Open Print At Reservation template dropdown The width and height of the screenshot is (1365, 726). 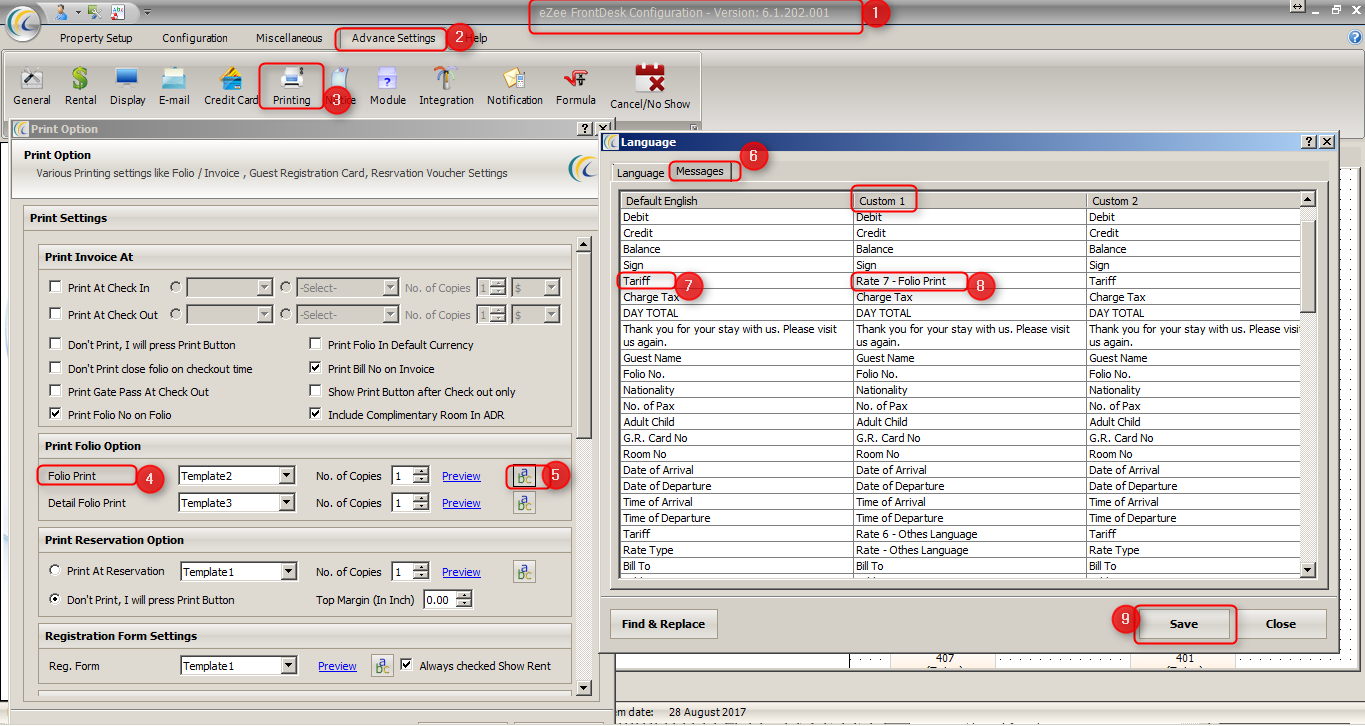click(x=288, y=572)
